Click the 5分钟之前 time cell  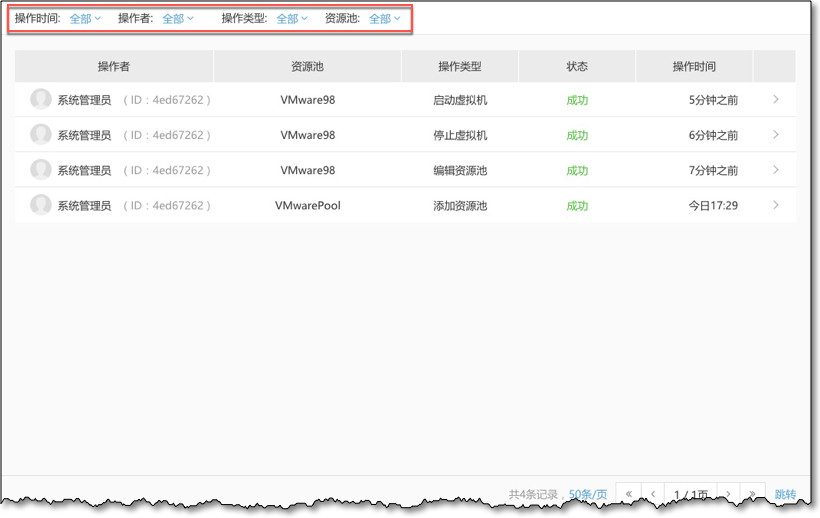713,100
